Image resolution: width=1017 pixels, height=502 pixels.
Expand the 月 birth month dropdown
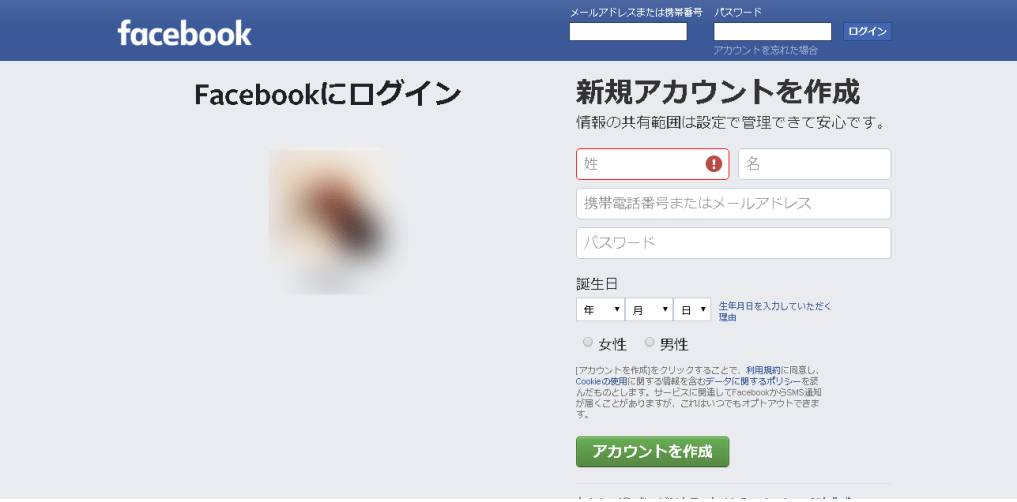[x=649, y=310]
